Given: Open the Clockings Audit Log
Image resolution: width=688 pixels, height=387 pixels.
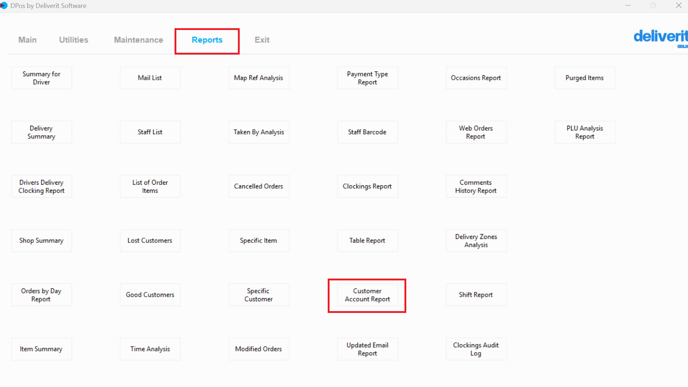Looking at the screenshot, I should (x=476, y=349).
